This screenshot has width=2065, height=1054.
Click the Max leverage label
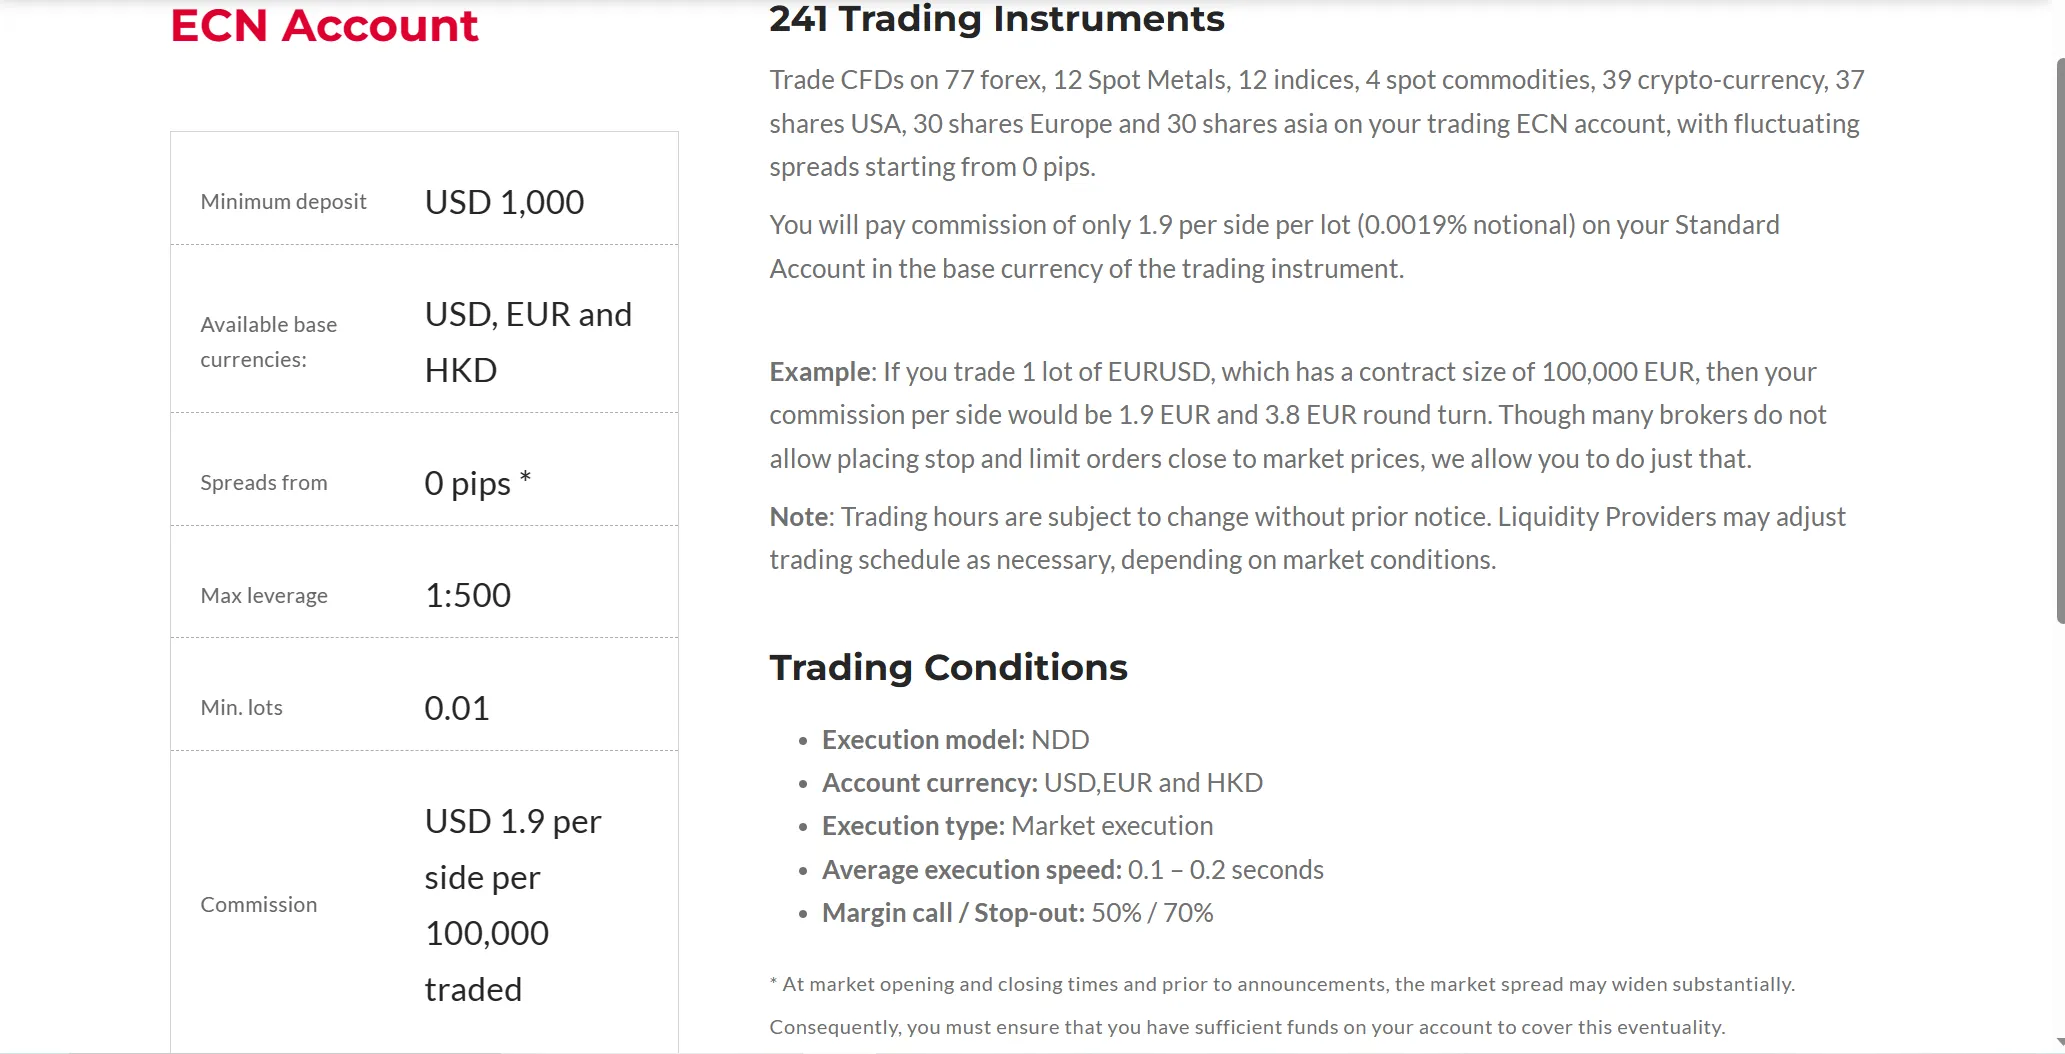264,596
